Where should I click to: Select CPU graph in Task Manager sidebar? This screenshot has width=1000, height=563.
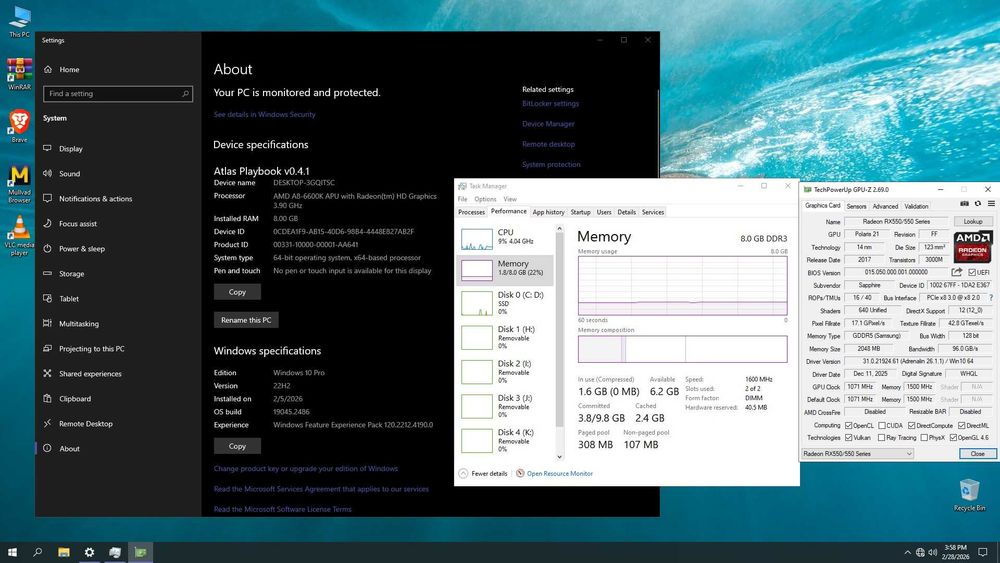(x=507, y=237)
